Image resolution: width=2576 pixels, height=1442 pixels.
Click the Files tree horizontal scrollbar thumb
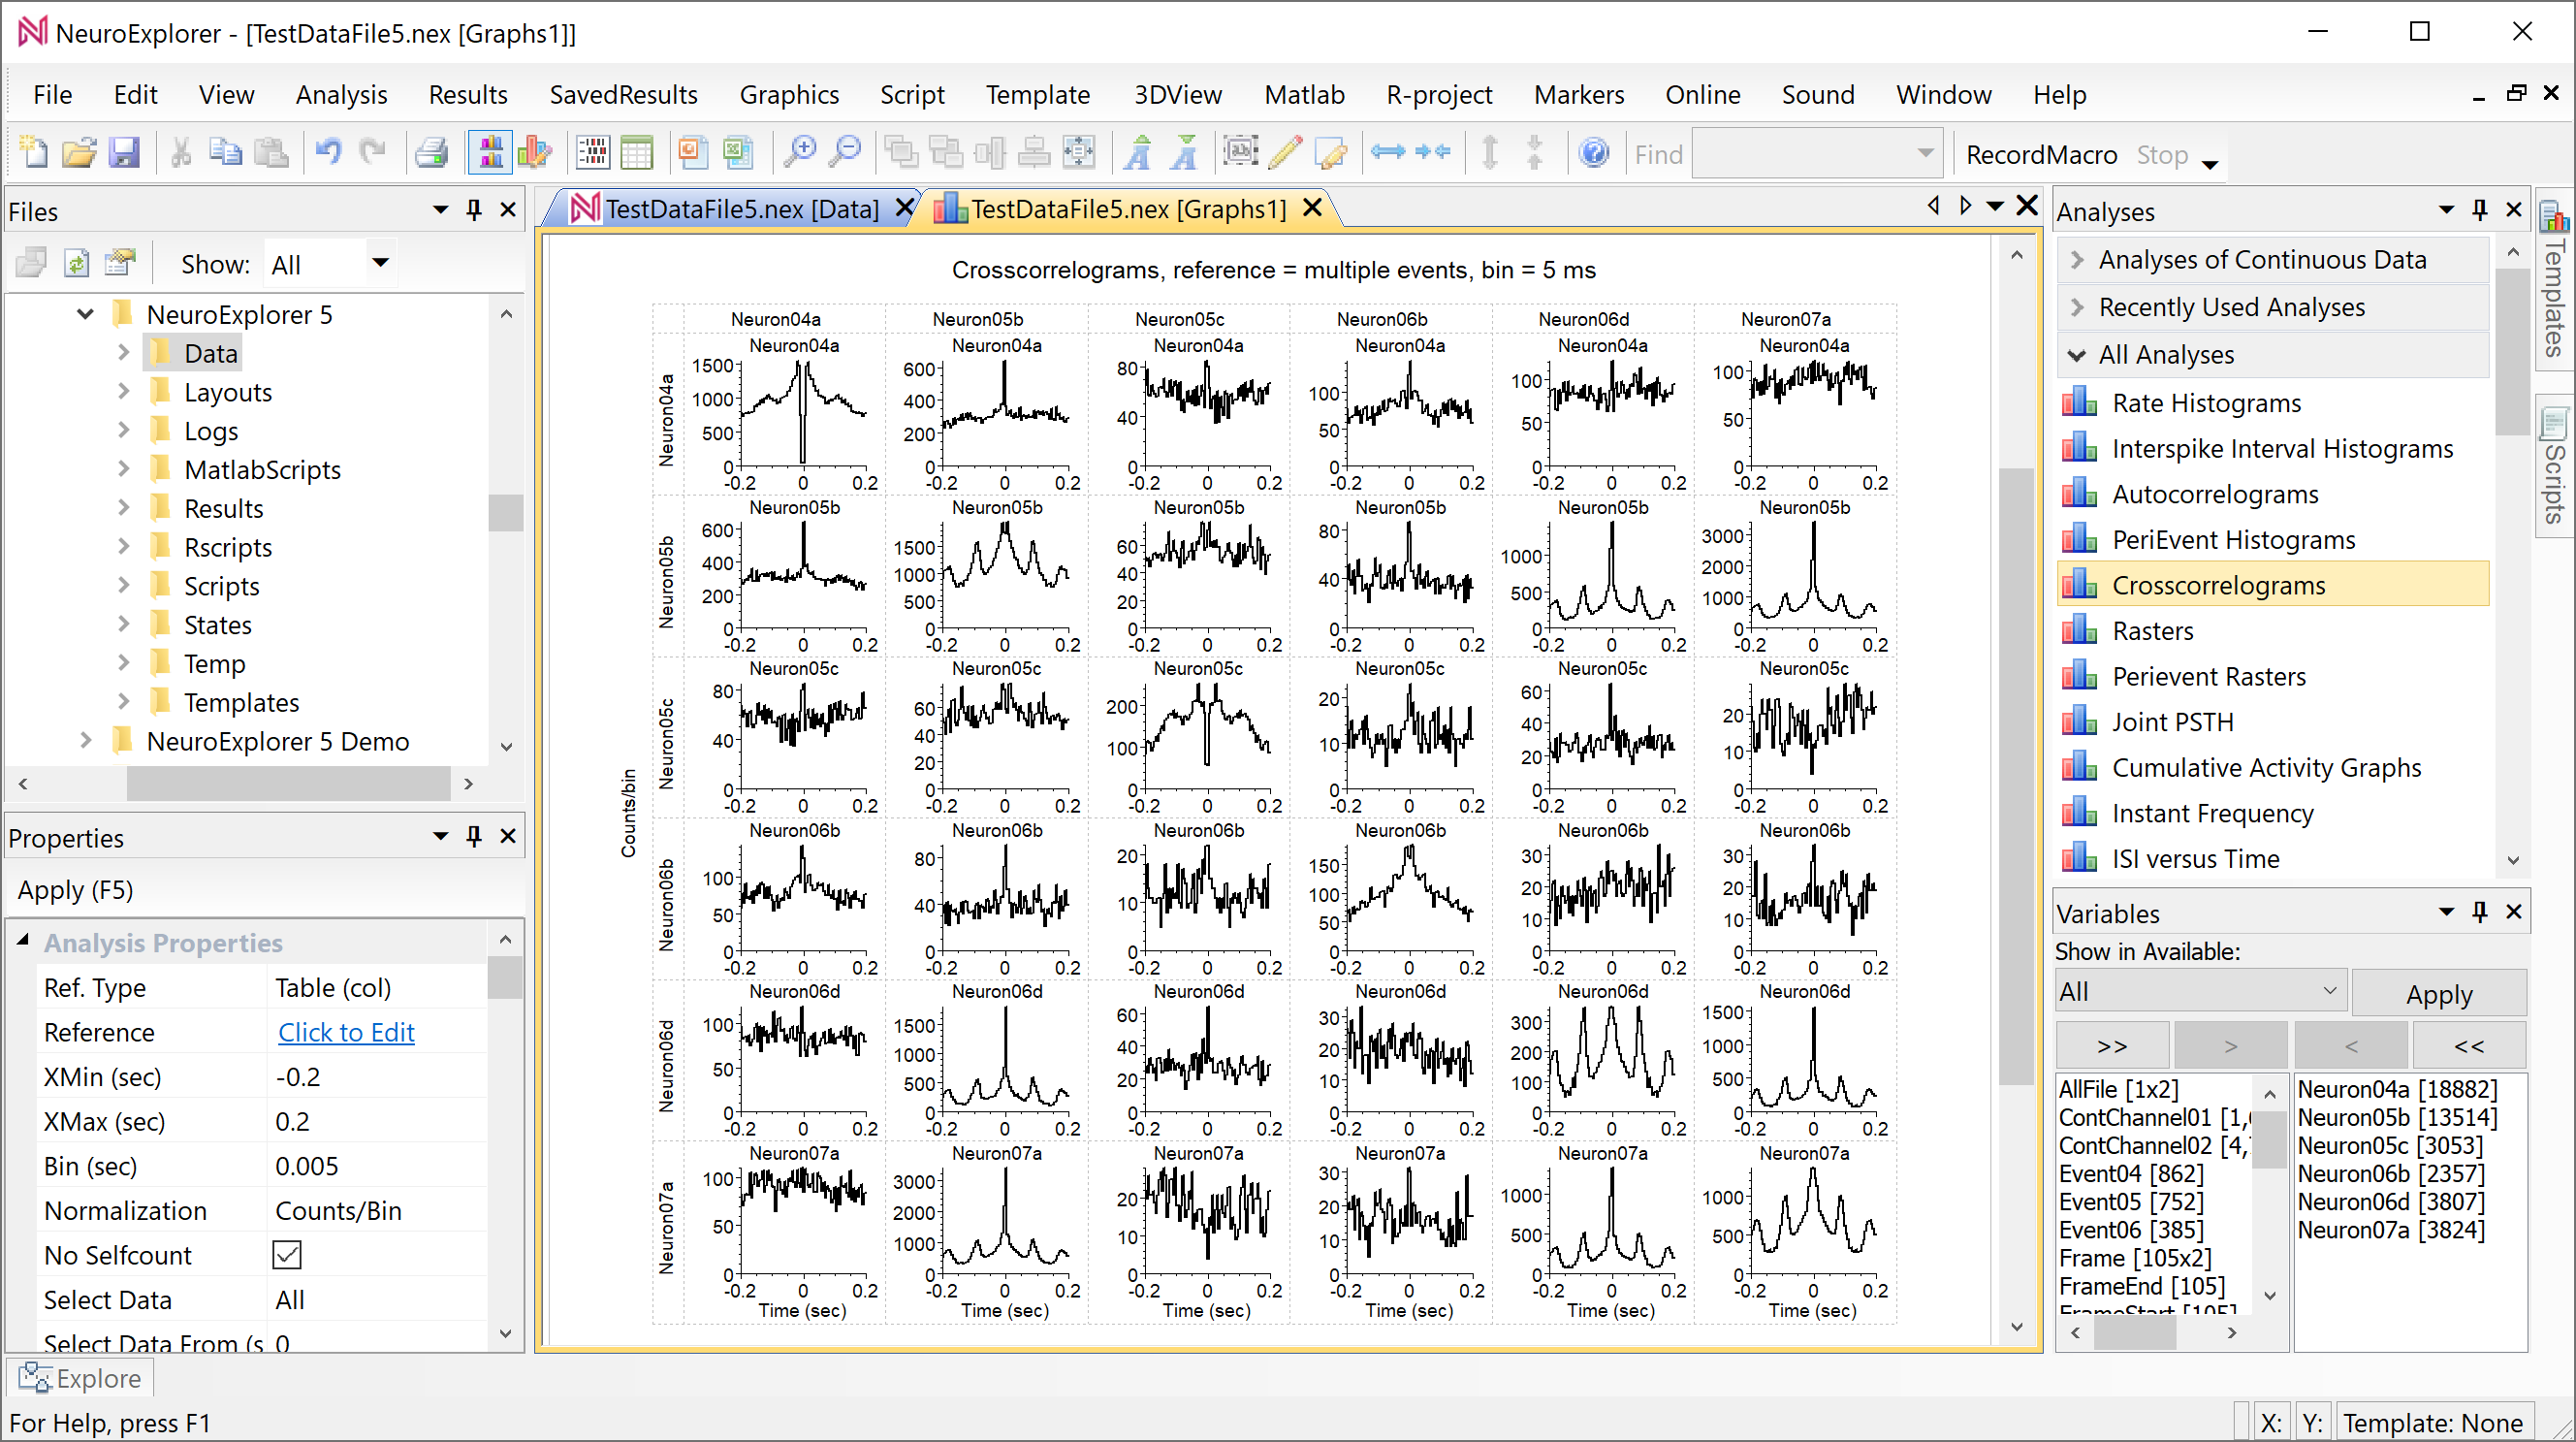click(x=288, y=783)
